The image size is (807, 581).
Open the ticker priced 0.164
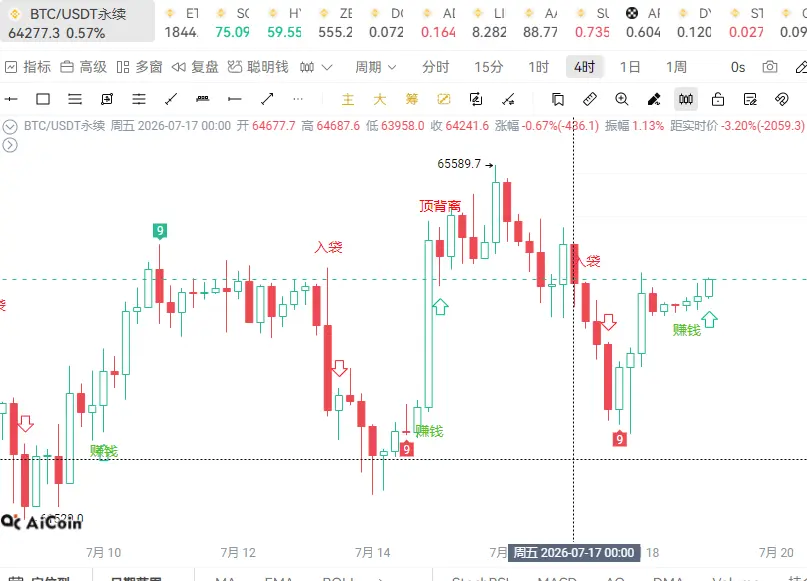[438, 23]
